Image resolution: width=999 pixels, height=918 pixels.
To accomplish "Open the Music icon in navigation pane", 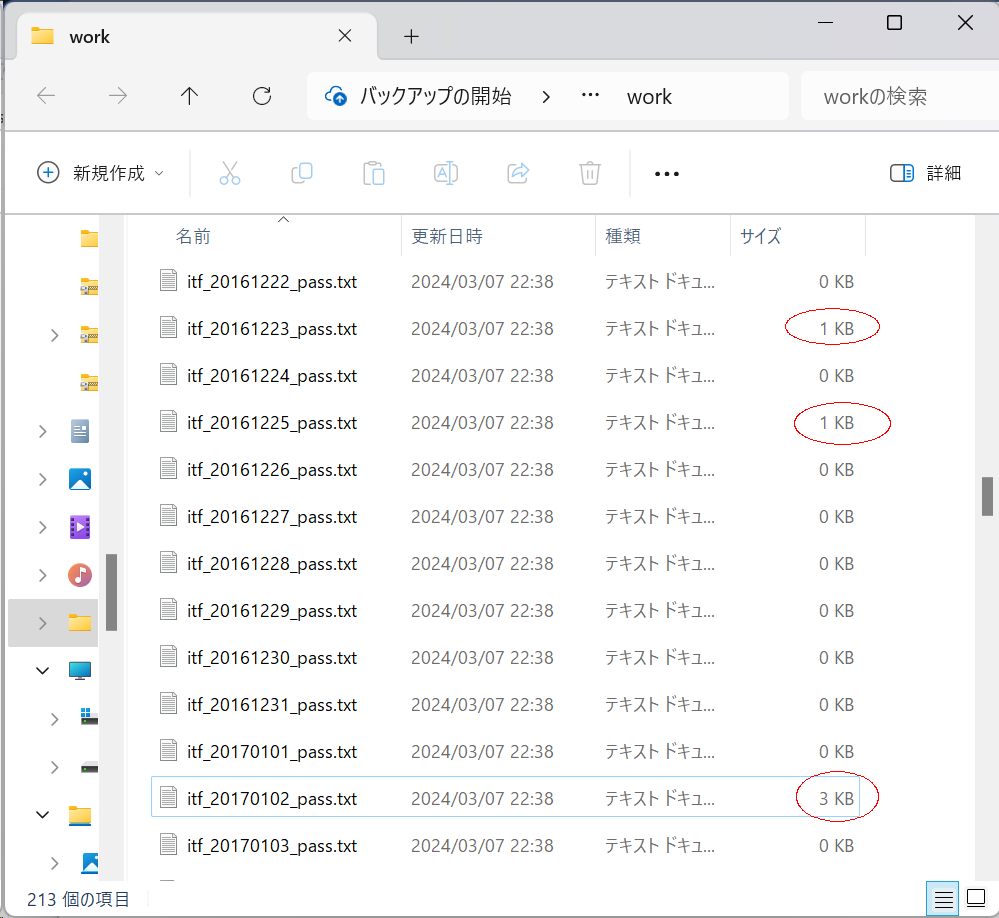I will 80,575.
